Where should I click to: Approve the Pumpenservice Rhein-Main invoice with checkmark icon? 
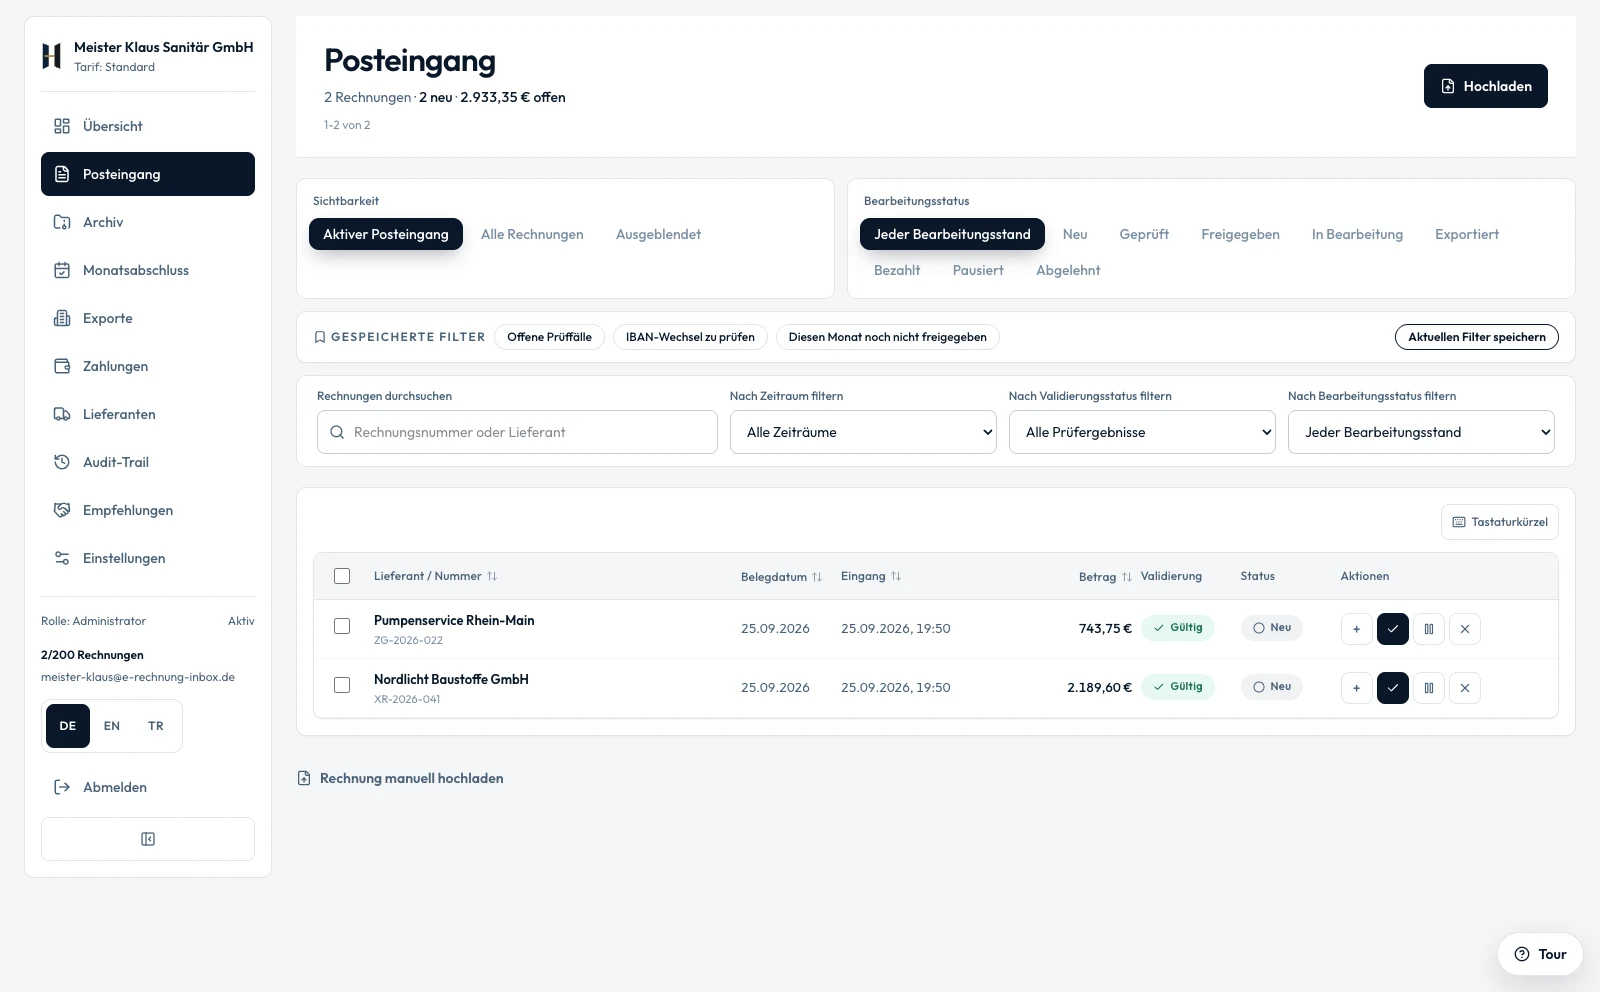coord(1393,629)
